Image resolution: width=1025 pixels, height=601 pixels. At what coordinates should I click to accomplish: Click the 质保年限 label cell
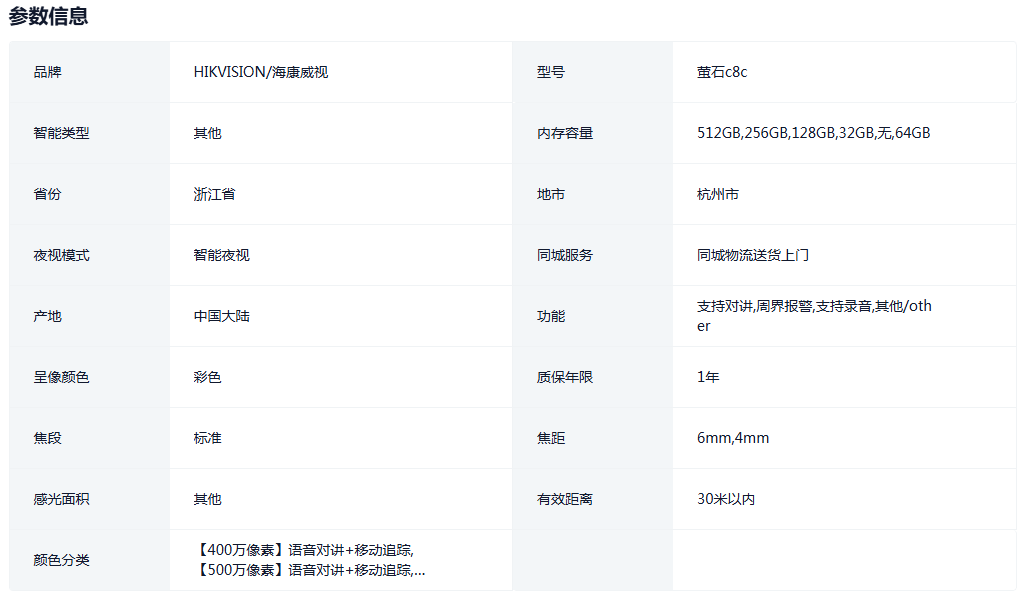564,377
